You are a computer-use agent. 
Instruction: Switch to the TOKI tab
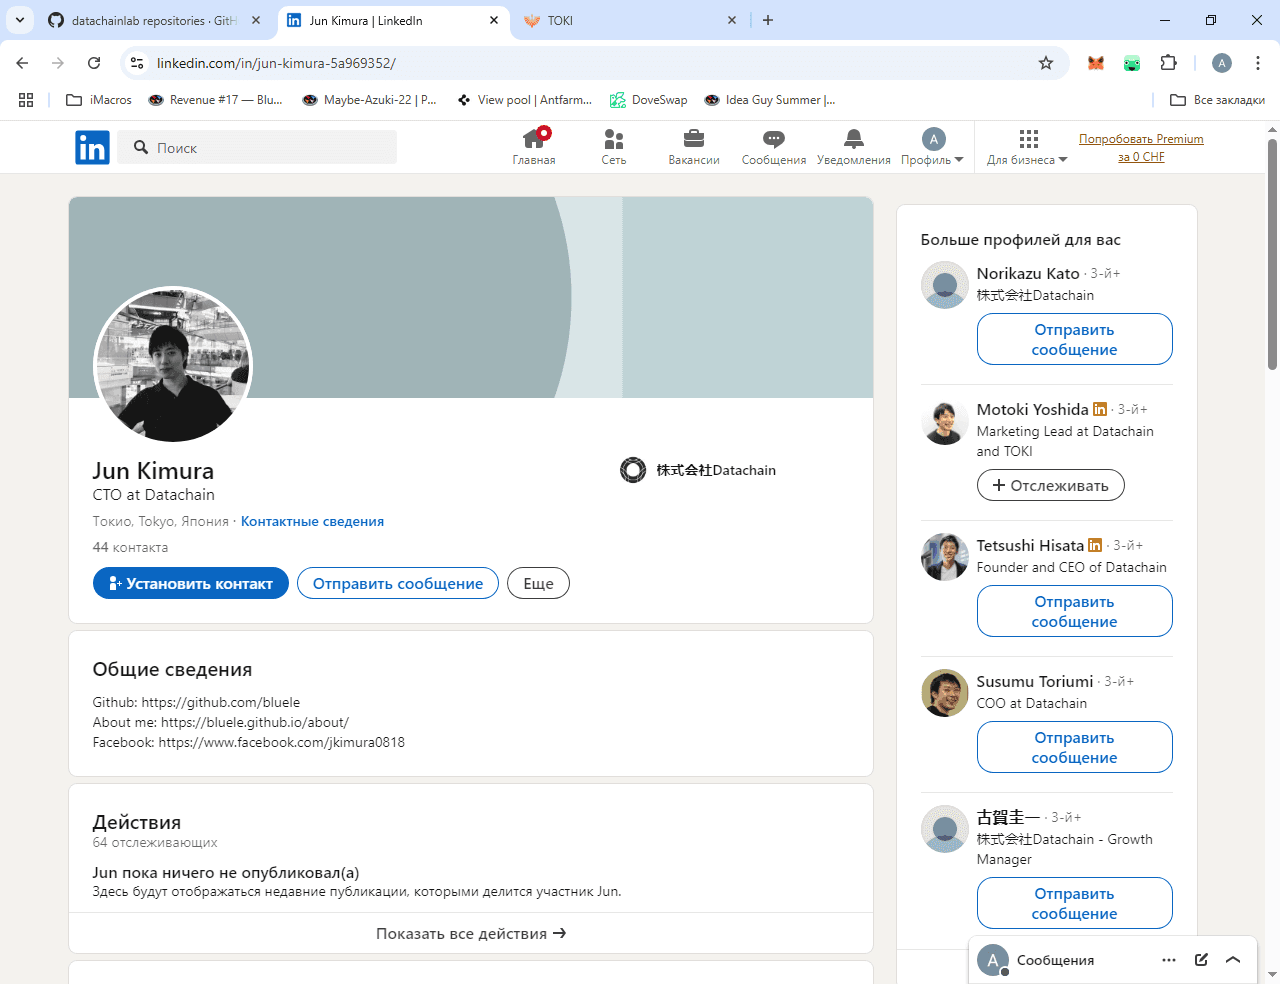pyautogui.click(x=630, y=20)
